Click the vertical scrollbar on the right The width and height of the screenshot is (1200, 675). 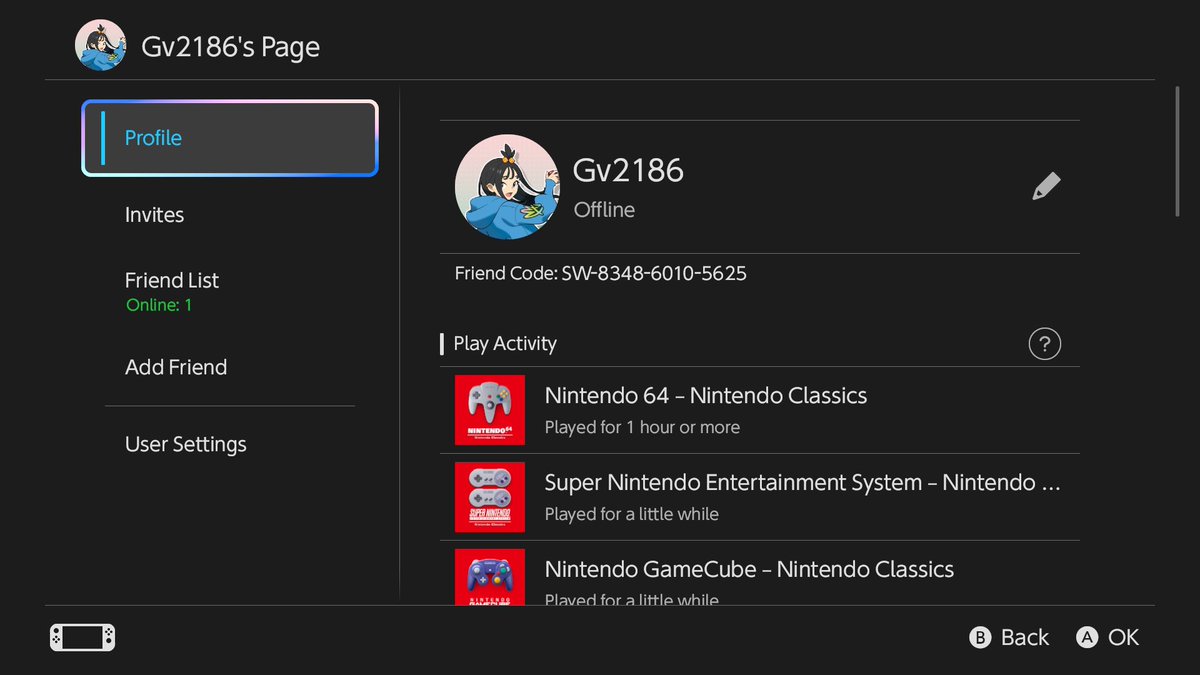point(1178,151)
